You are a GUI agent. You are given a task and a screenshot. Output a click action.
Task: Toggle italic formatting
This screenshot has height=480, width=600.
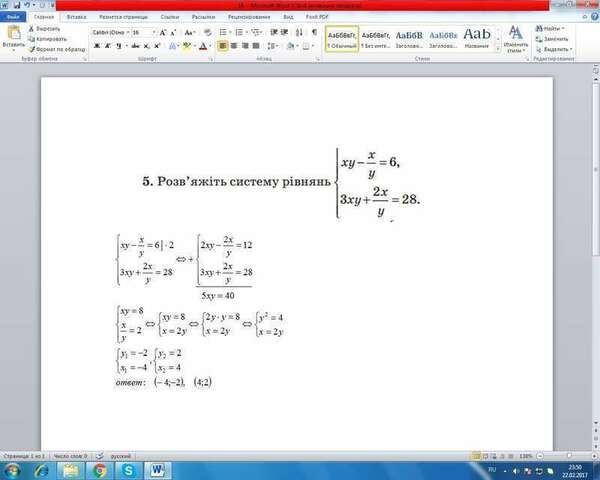(x=108, y=46)
